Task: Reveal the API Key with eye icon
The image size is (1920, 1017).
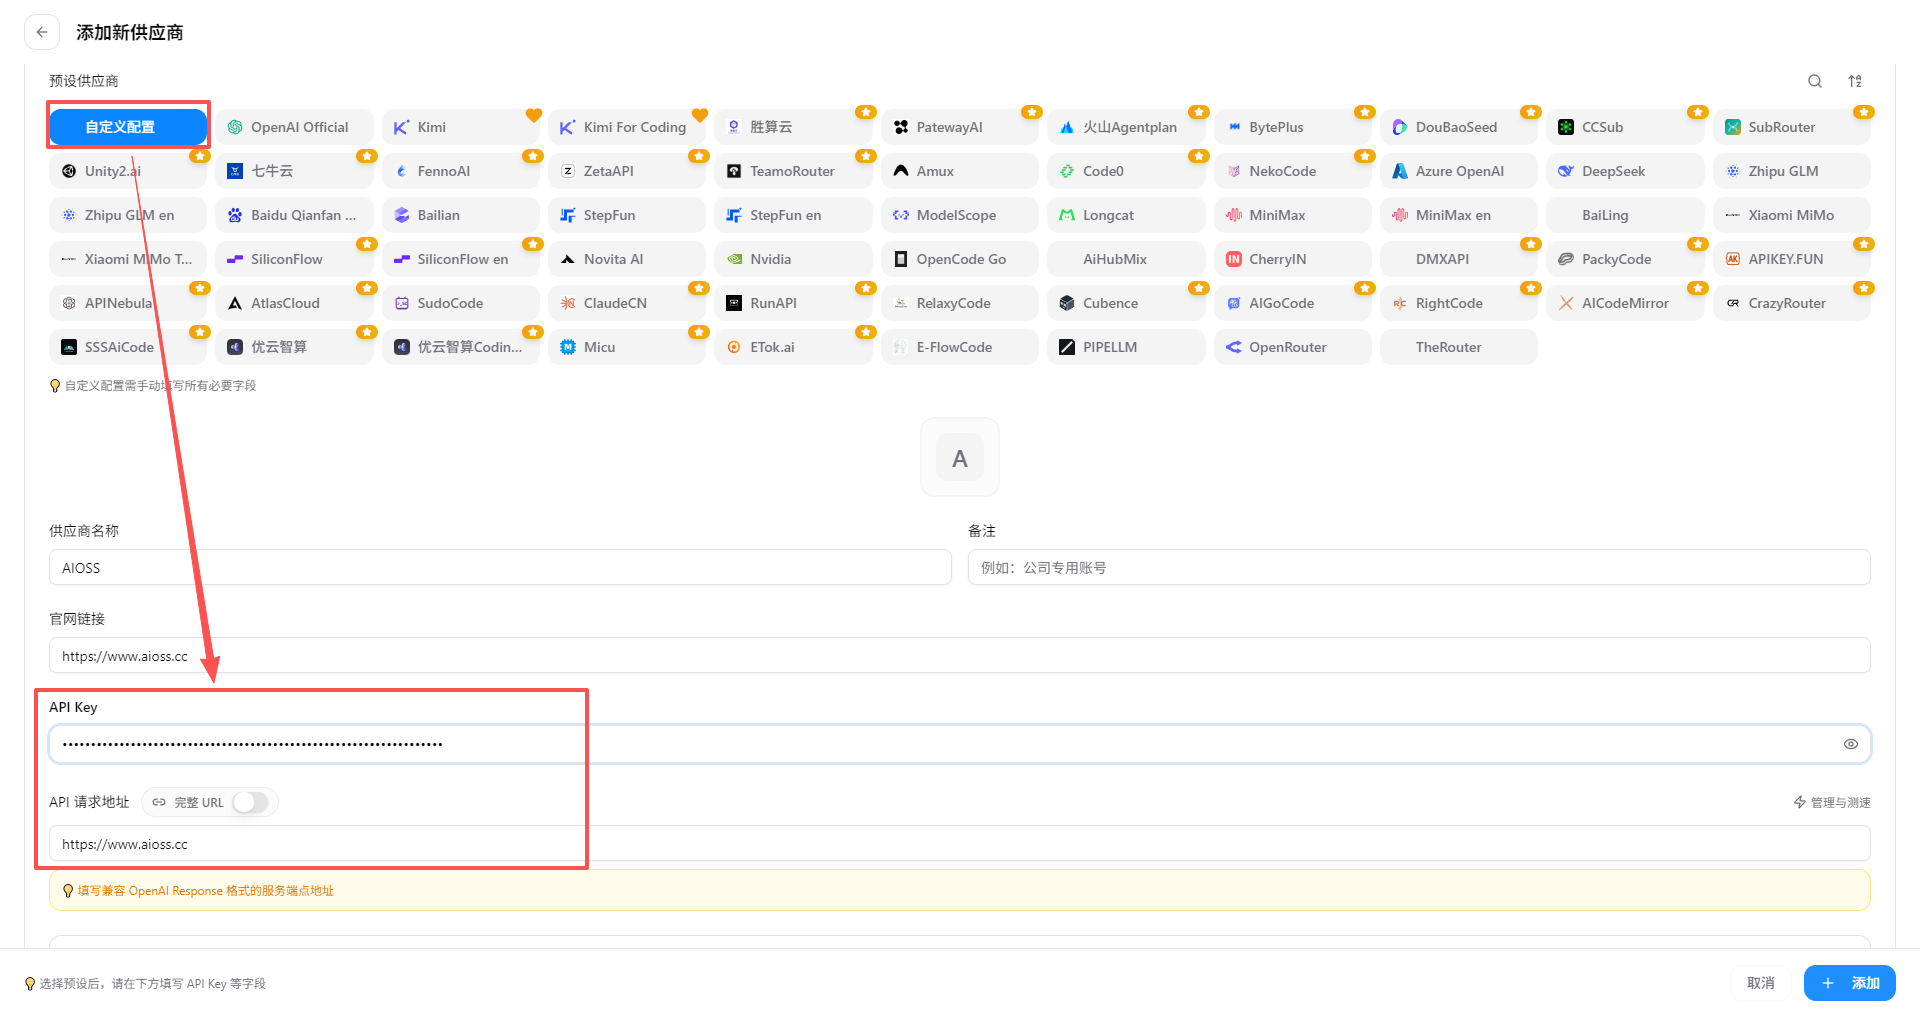Action: pos(1851,744)
